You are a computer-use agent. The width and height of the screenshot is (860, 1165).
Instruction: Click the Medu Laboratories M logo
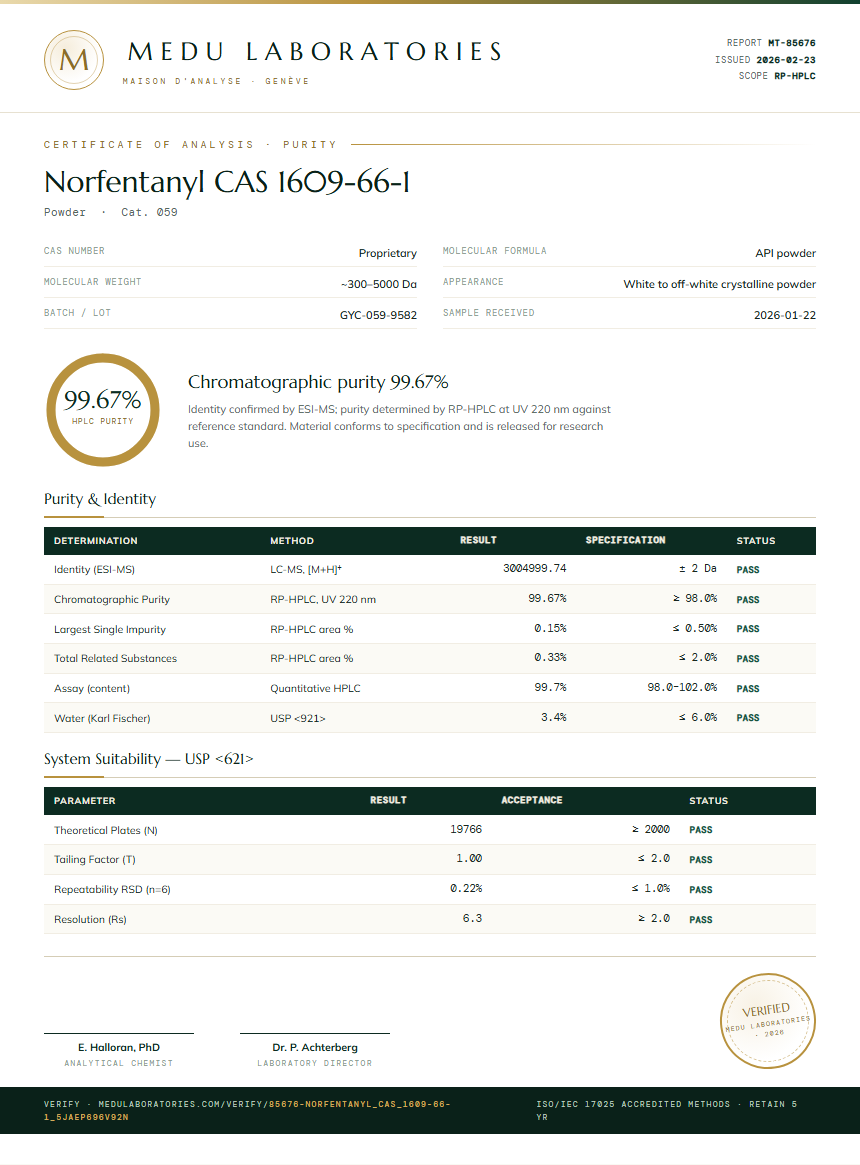click(74, 60)
